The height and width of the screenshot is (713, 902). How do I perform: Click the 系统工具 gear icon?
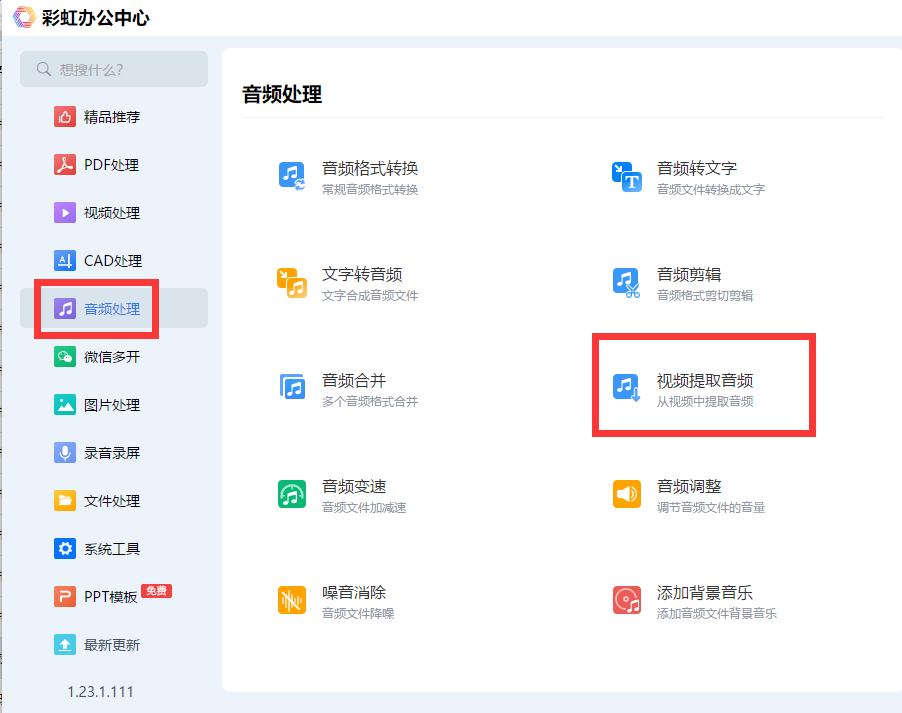tap(65, 548)
